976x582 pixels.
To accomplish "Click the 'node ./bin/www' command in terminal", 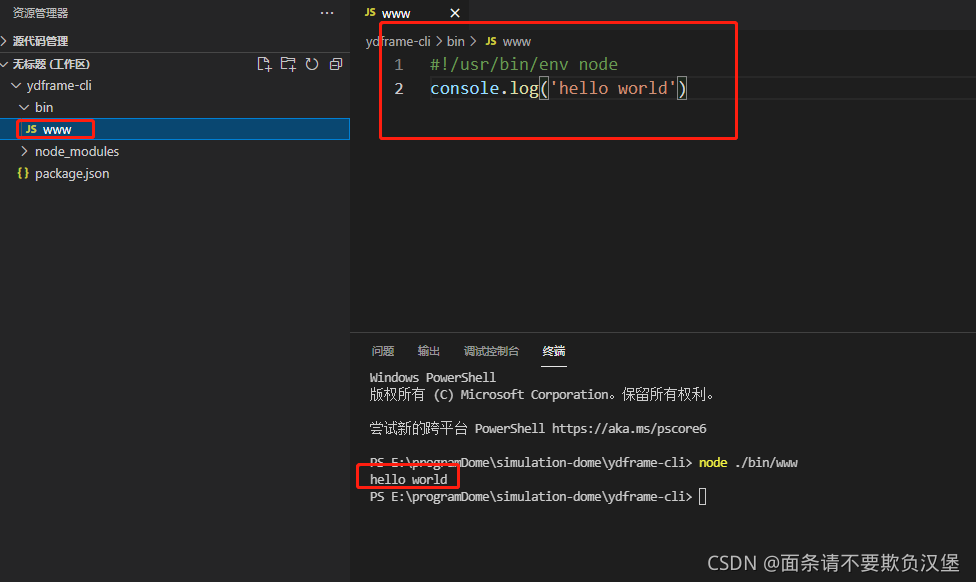I will [748, 462].
